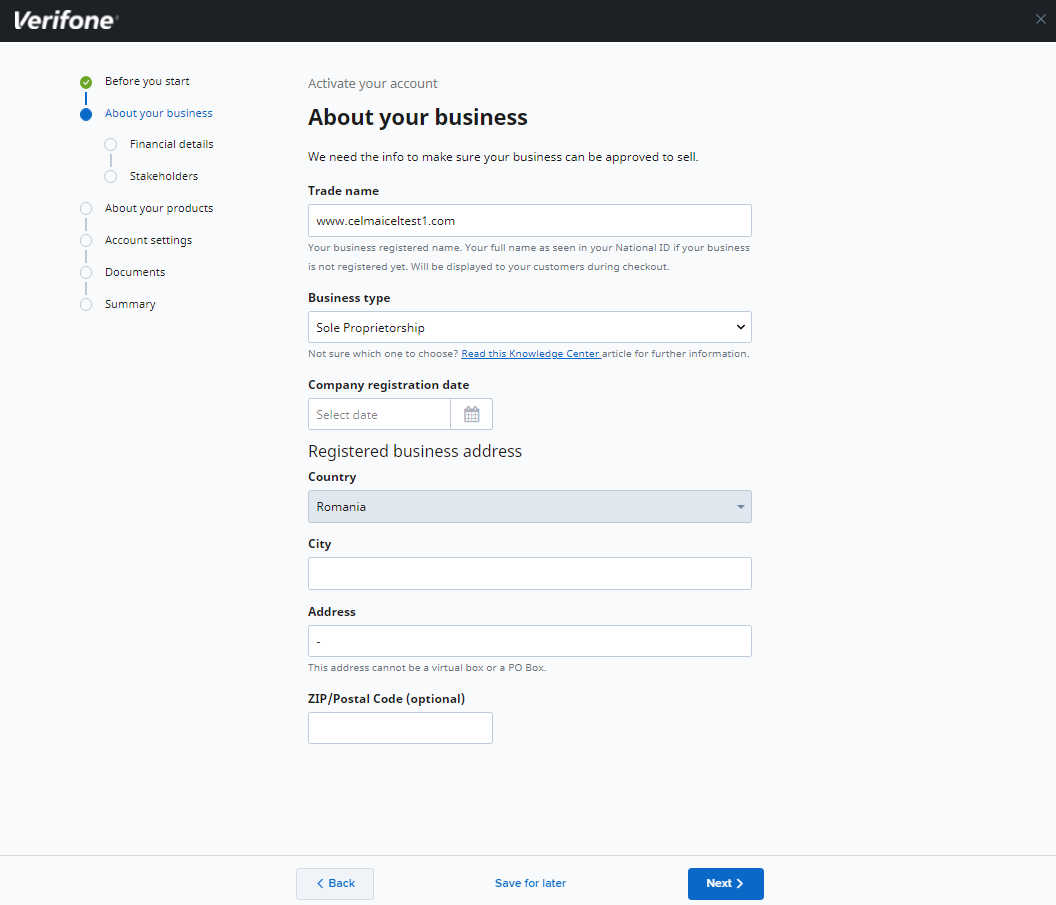Click the green checkmark beside Before you start
Viewport: 1056px width, 905px height.
[86, 81]
